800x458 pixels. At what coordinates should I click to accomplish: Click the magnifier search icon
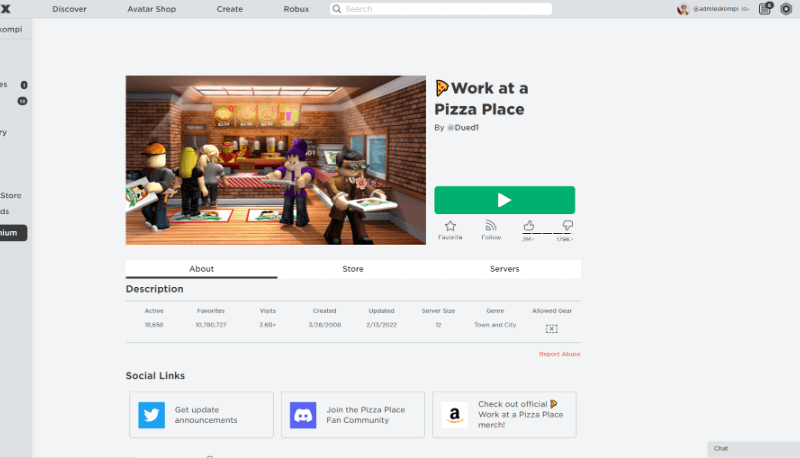tap(337, 9)
